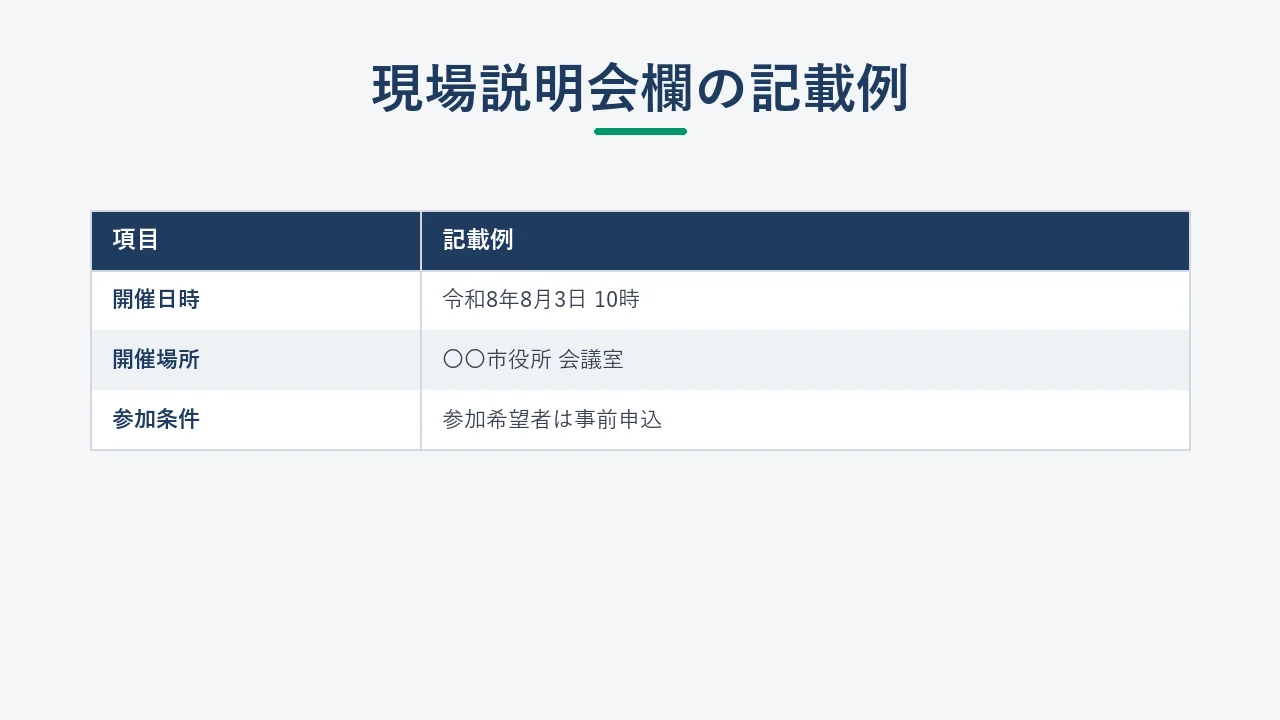Select the 開催日時 row label
The height and width of the screenshot is (720, 1280).
click(x=156, y=299)
